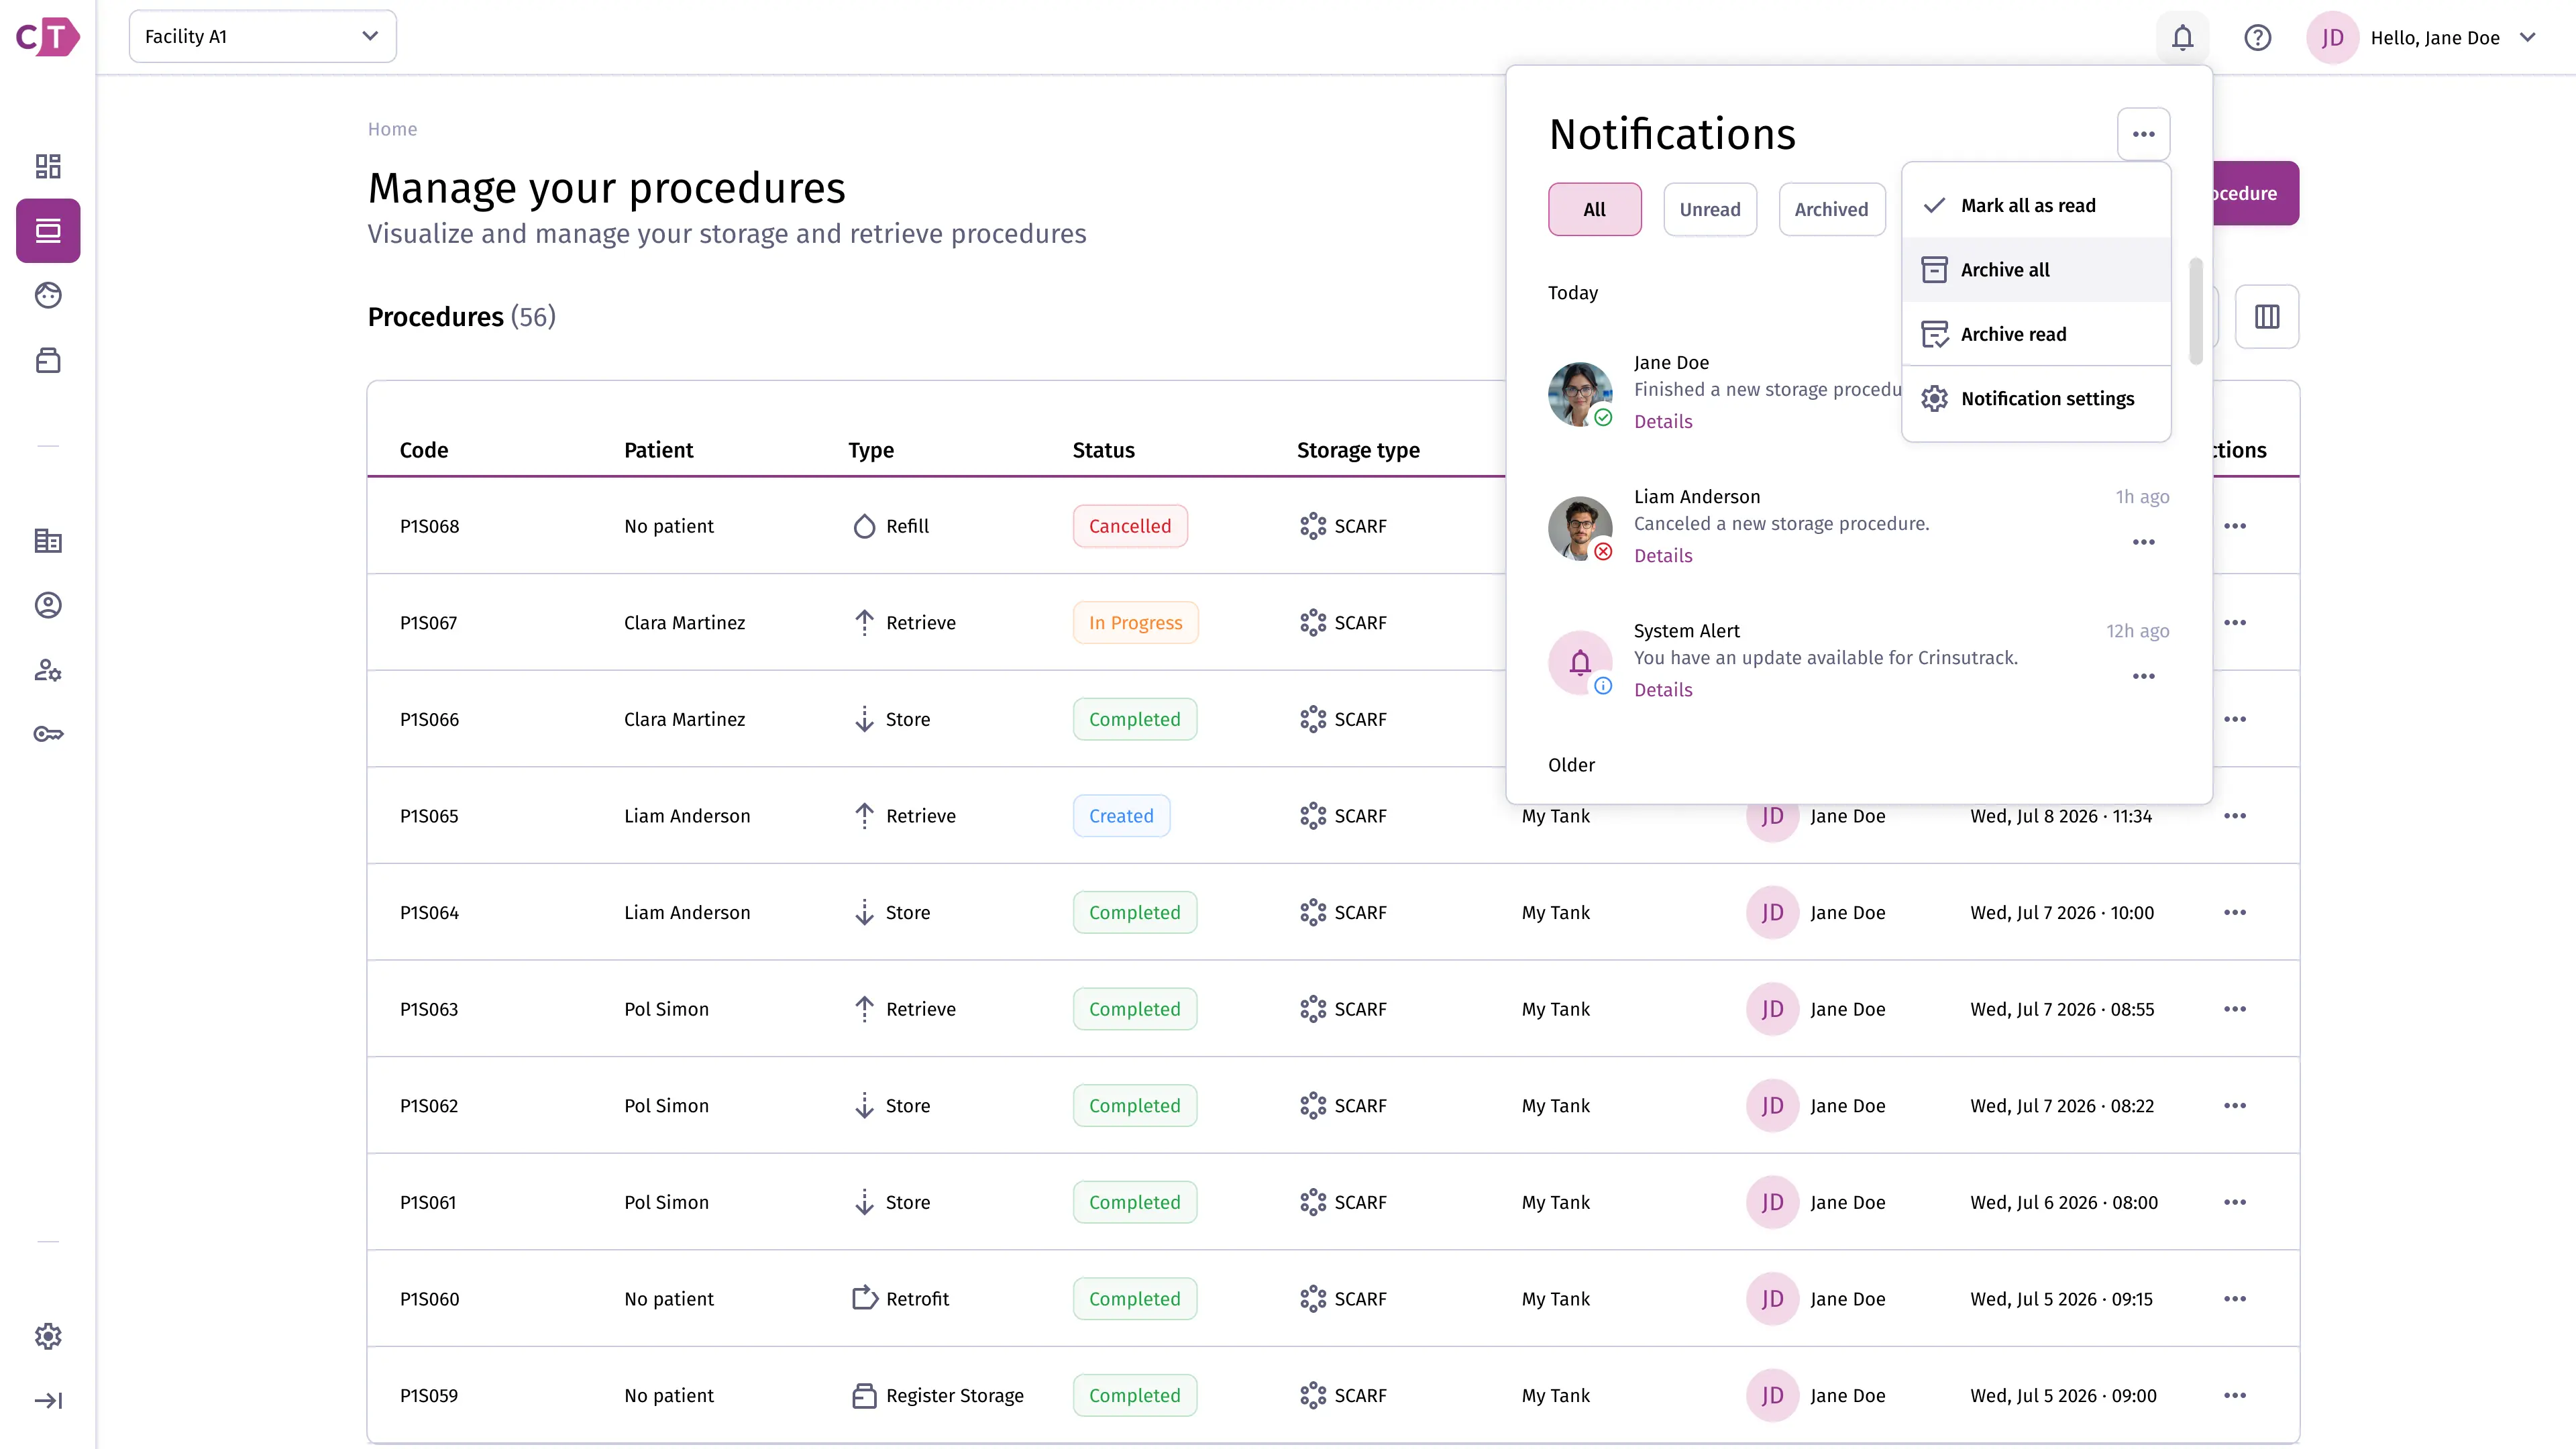
Task: Click the In Progress status badge
Action: (1135, 622)
